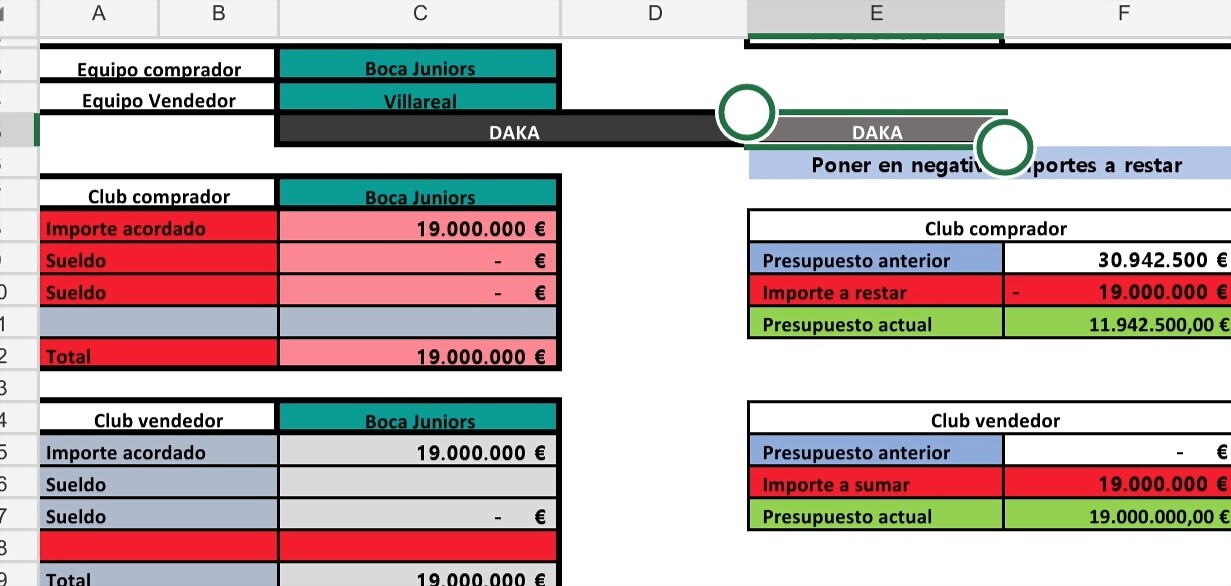Select the '11.942.500,00 €' value
This screenshot has height=586, width=1231.
1118,323
